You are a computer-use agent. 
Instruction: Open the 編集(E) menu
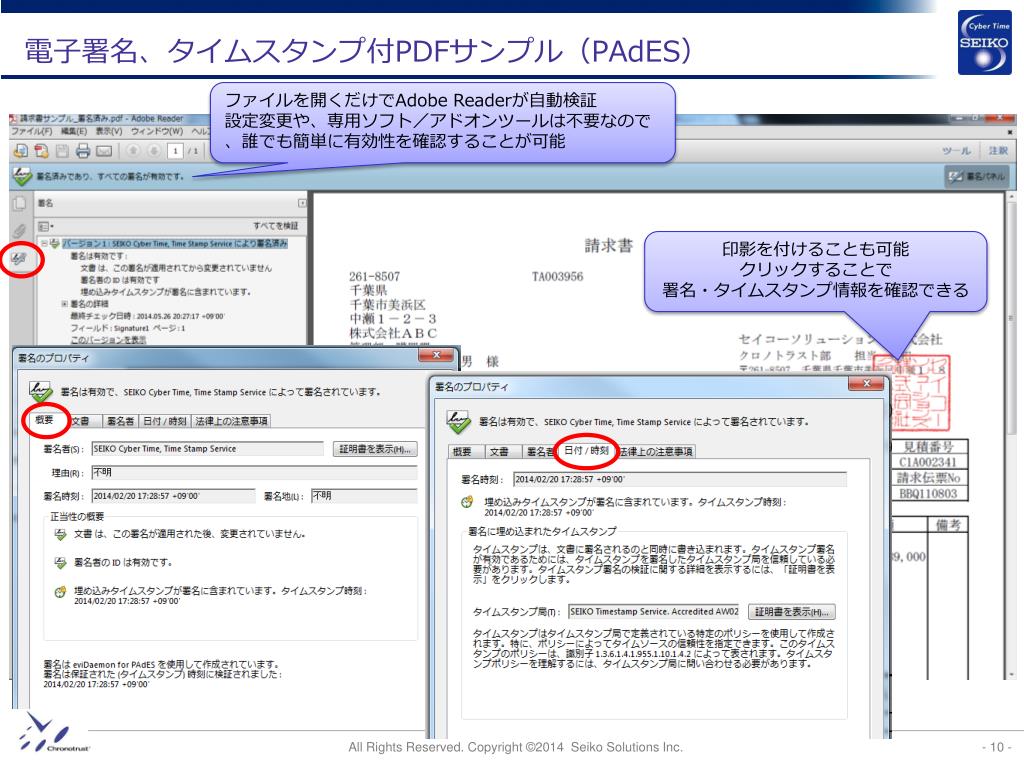click(74, 131)
